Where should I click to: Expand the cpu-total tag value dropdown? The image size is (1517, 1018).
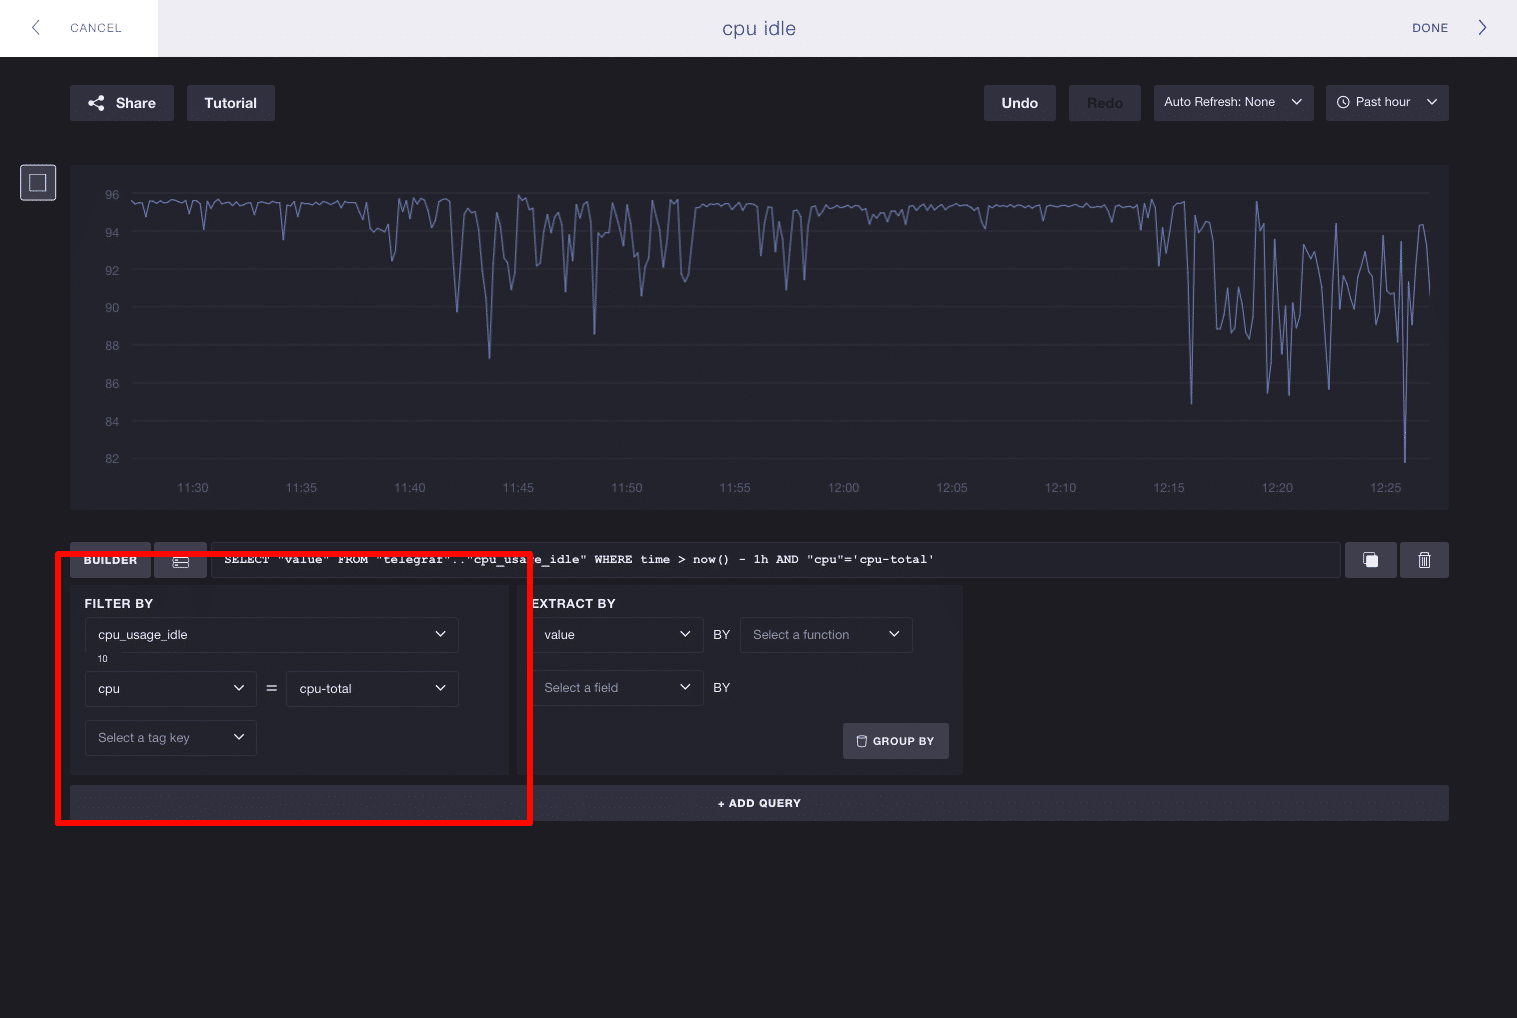tap(372, 689)
